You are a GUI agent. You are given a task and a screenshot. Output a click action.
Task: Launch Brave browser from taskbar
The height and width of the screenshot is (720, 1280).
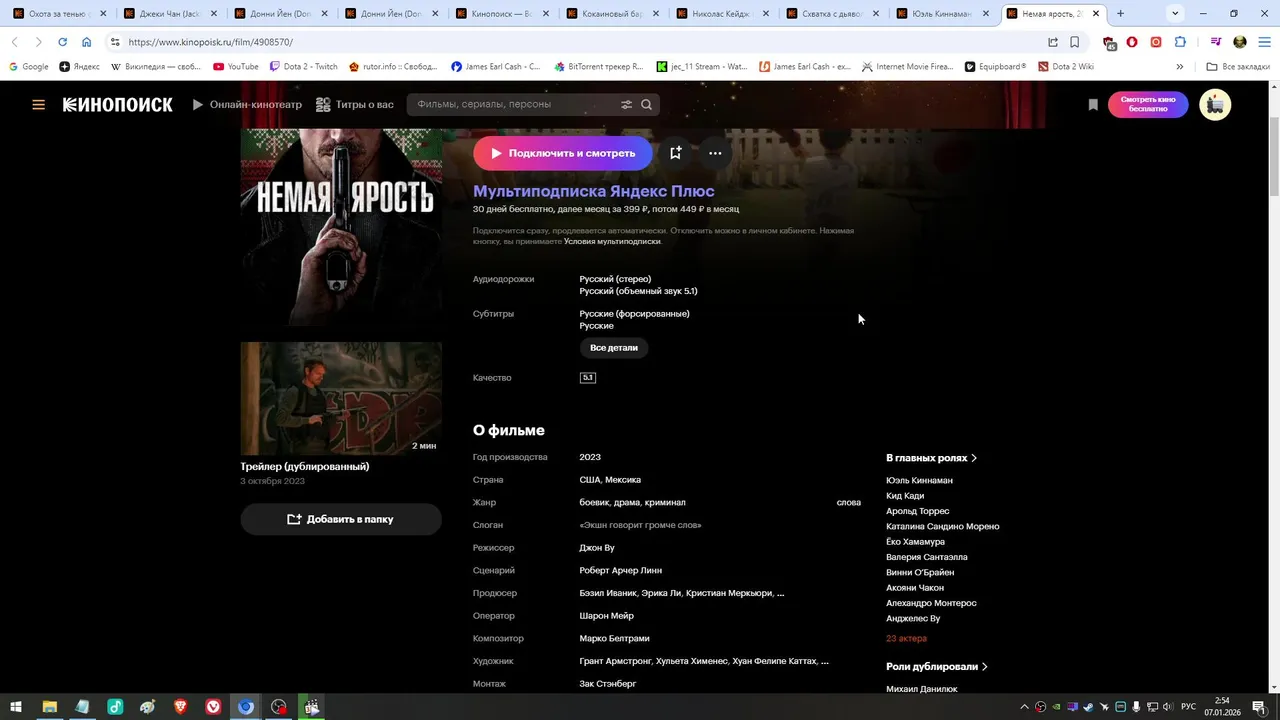(x=181, y=707)
